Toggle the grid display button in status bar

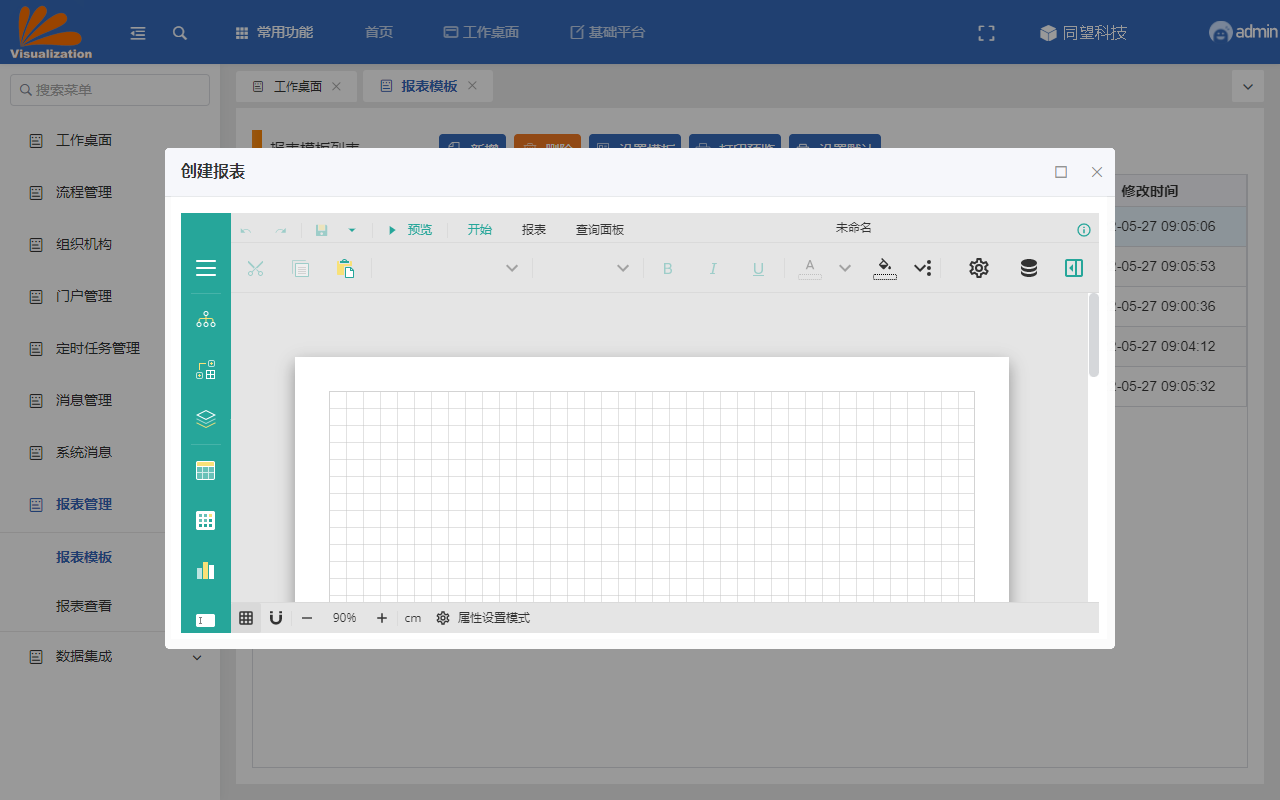pyautogui.click(x=246, y=618)
